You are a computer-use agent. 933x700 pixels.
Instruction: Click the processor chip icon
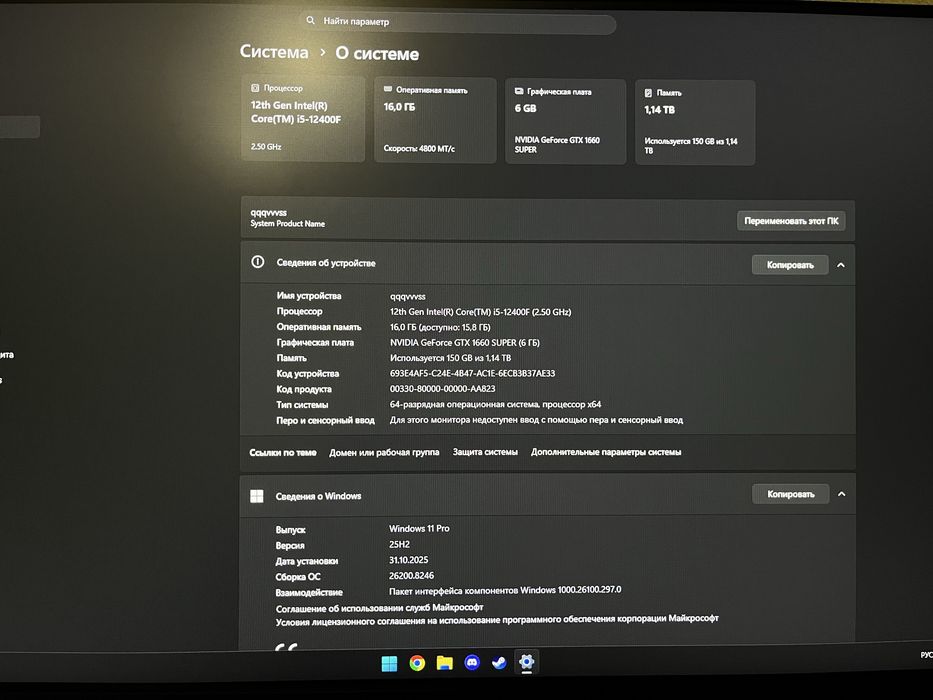(x=255, y=88)
